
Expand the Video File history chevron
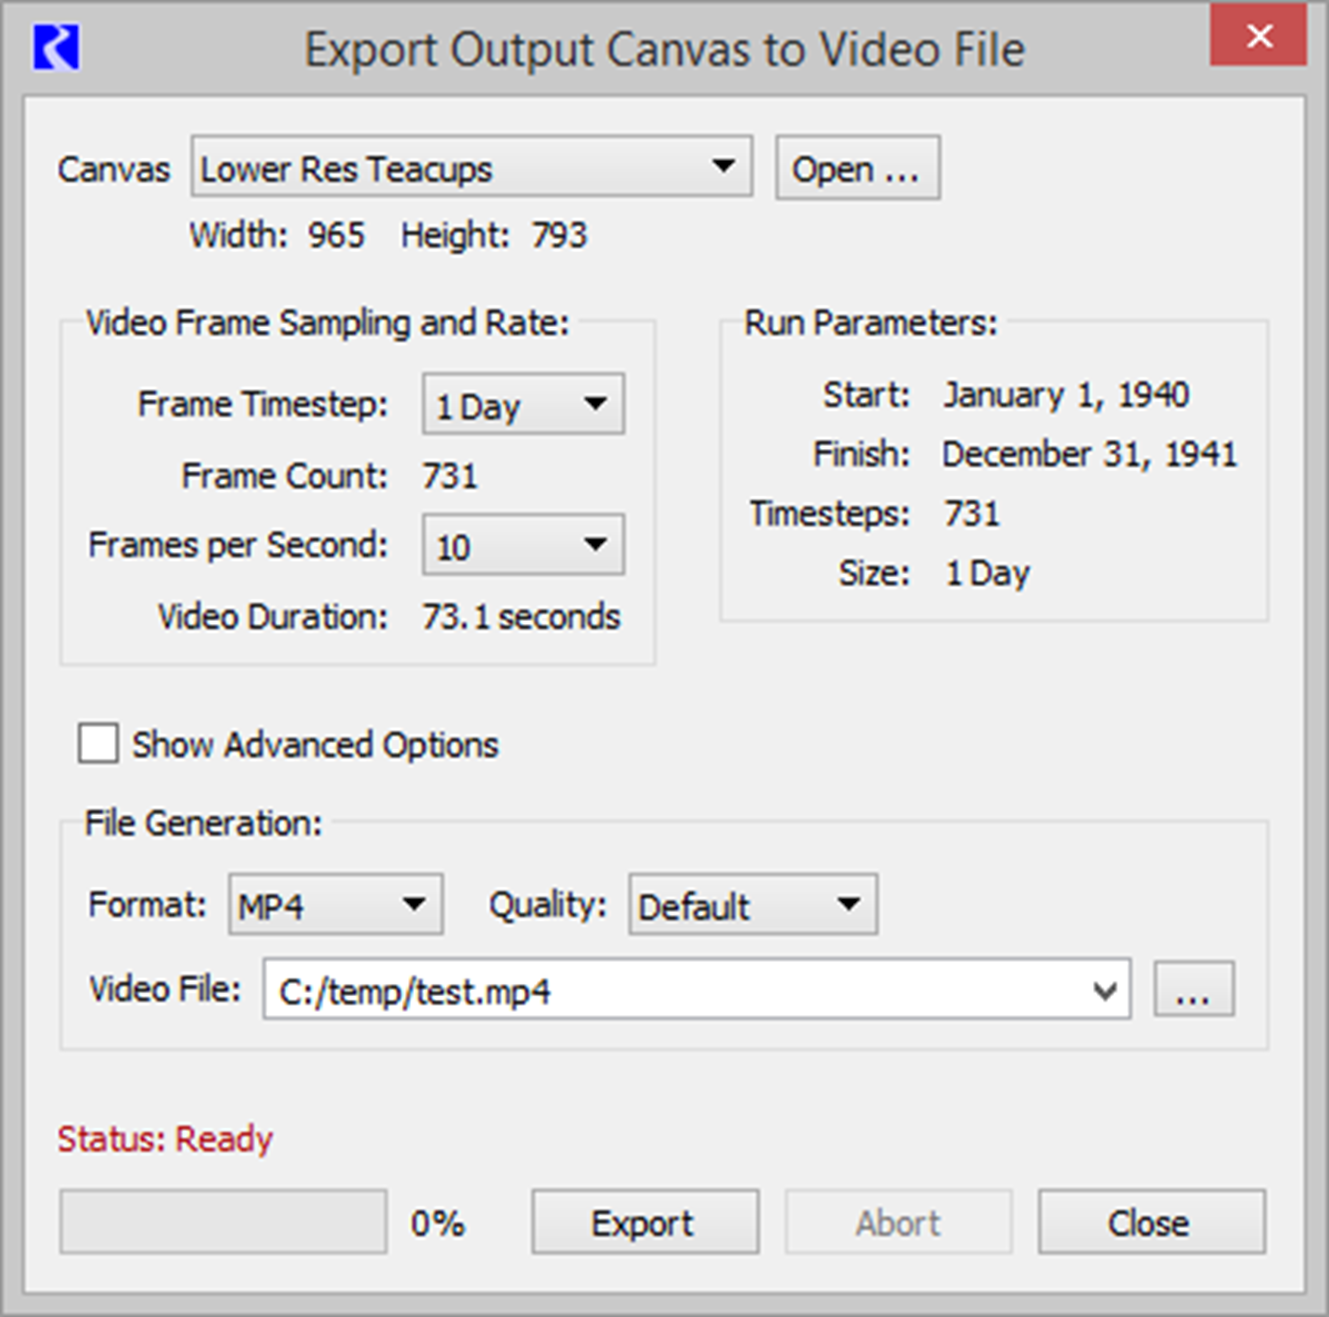[1104, 990]
